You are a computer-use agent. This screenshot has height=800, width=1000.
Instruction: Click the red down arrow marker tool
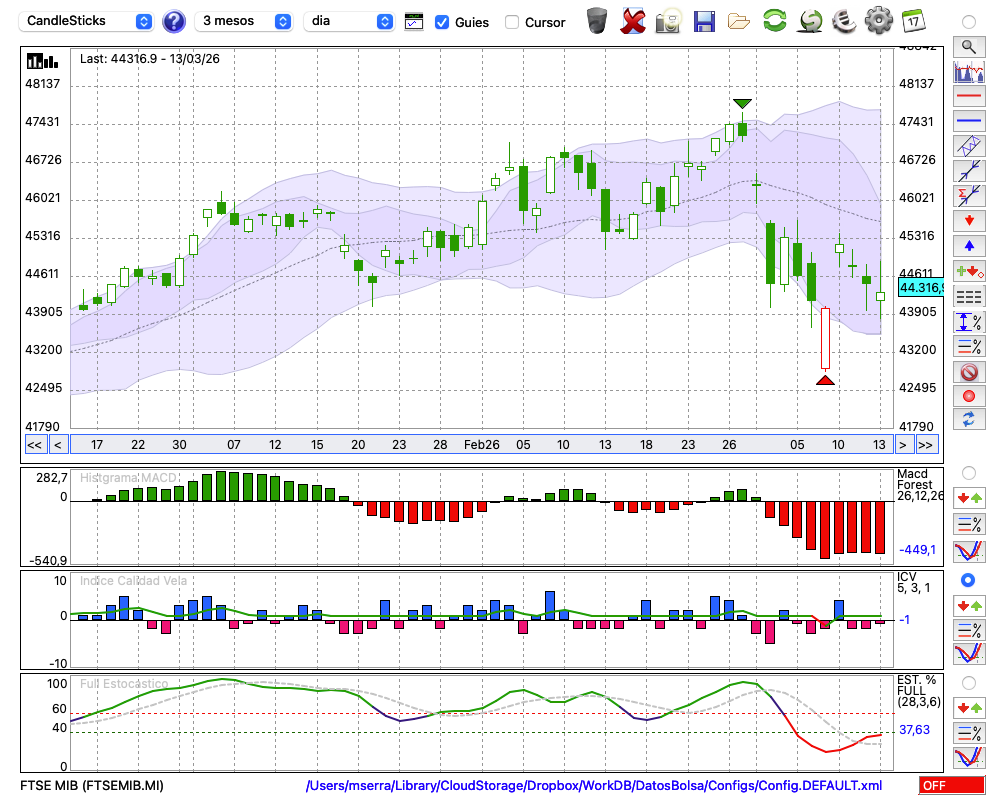point(969,221)
